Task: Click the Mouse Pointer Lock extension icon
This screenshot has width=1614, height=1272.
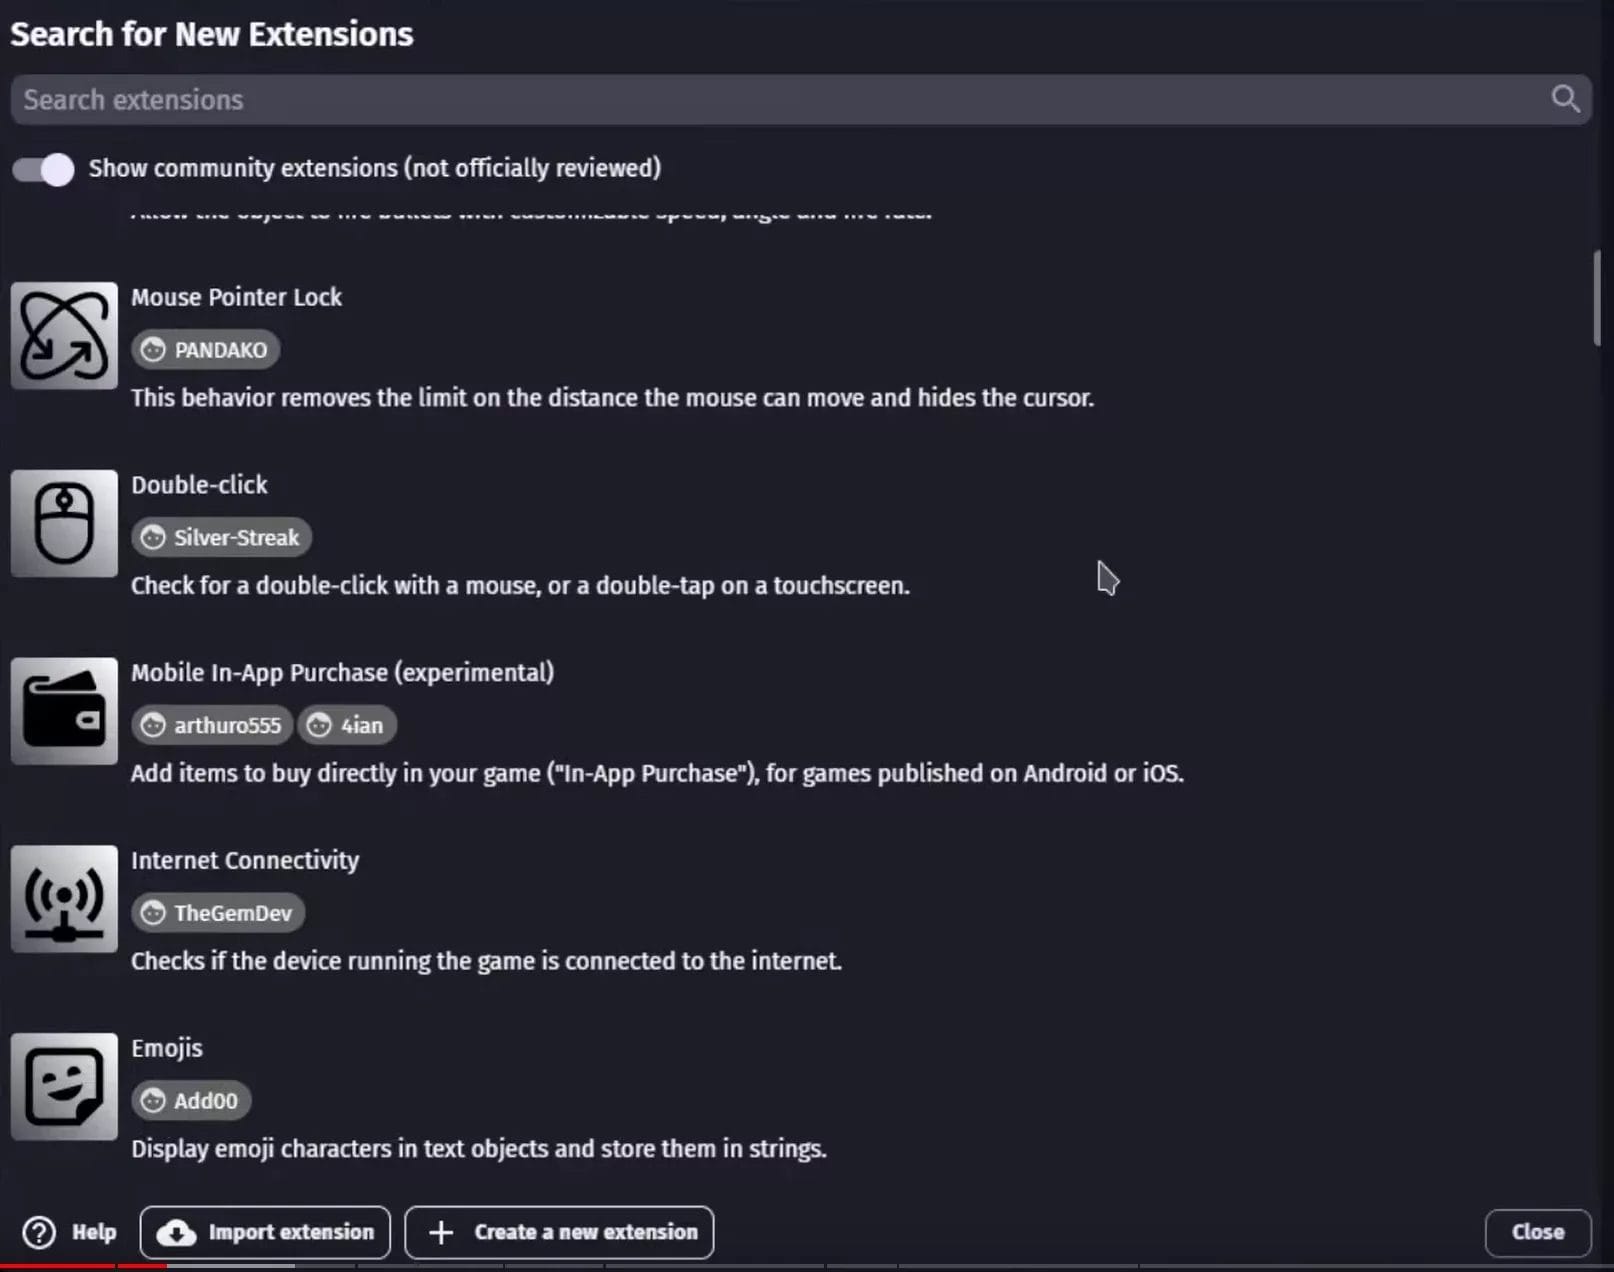Action: 64,335
